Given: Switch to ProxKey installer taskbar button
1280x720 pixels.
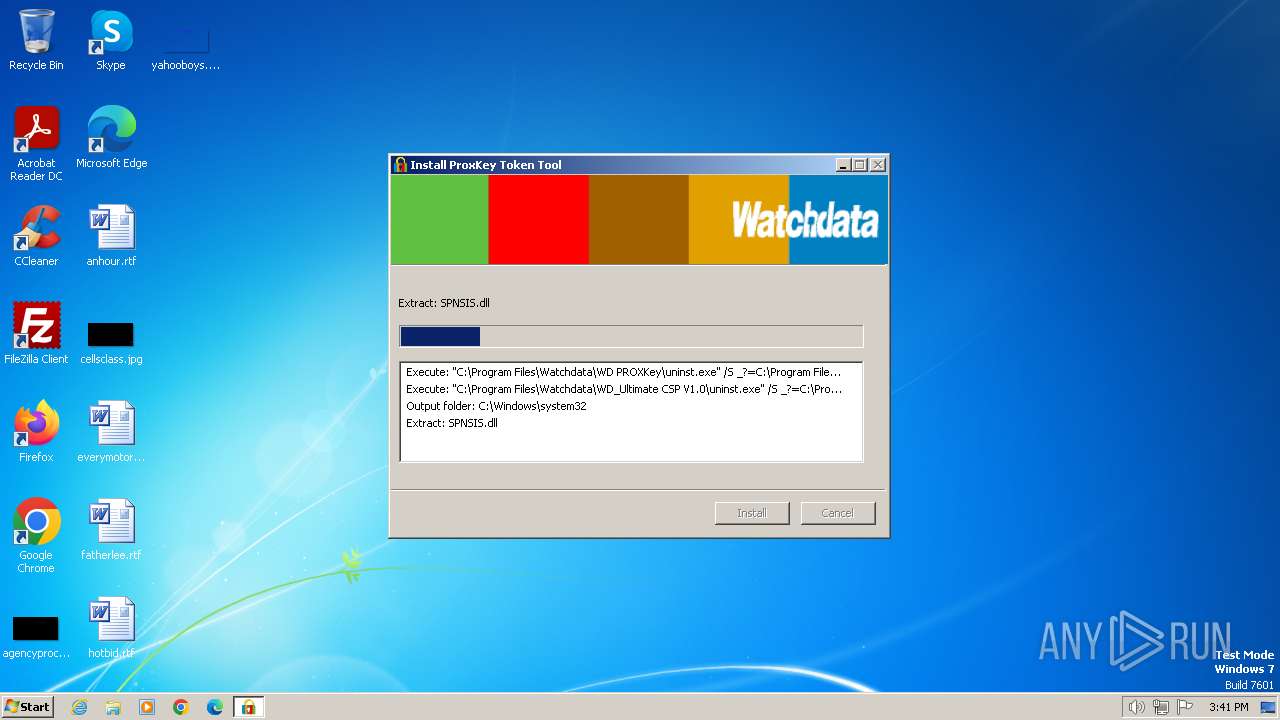Looking at the screenshot, I should tap(248, 707).
